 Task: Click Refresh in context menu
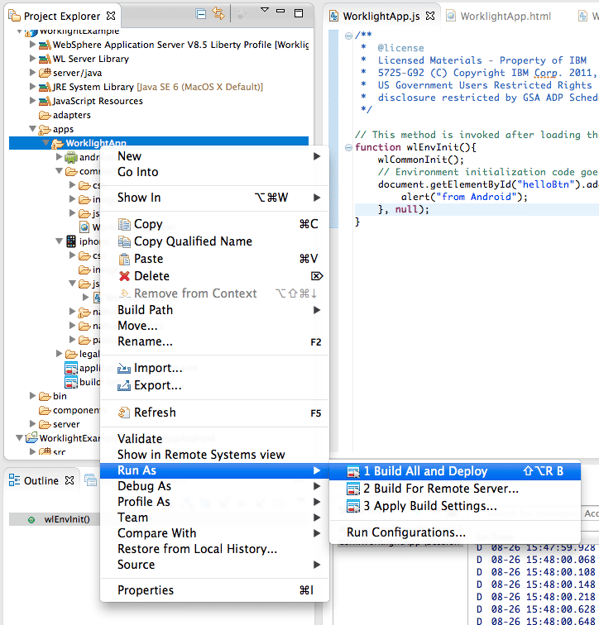coord(214,413)
